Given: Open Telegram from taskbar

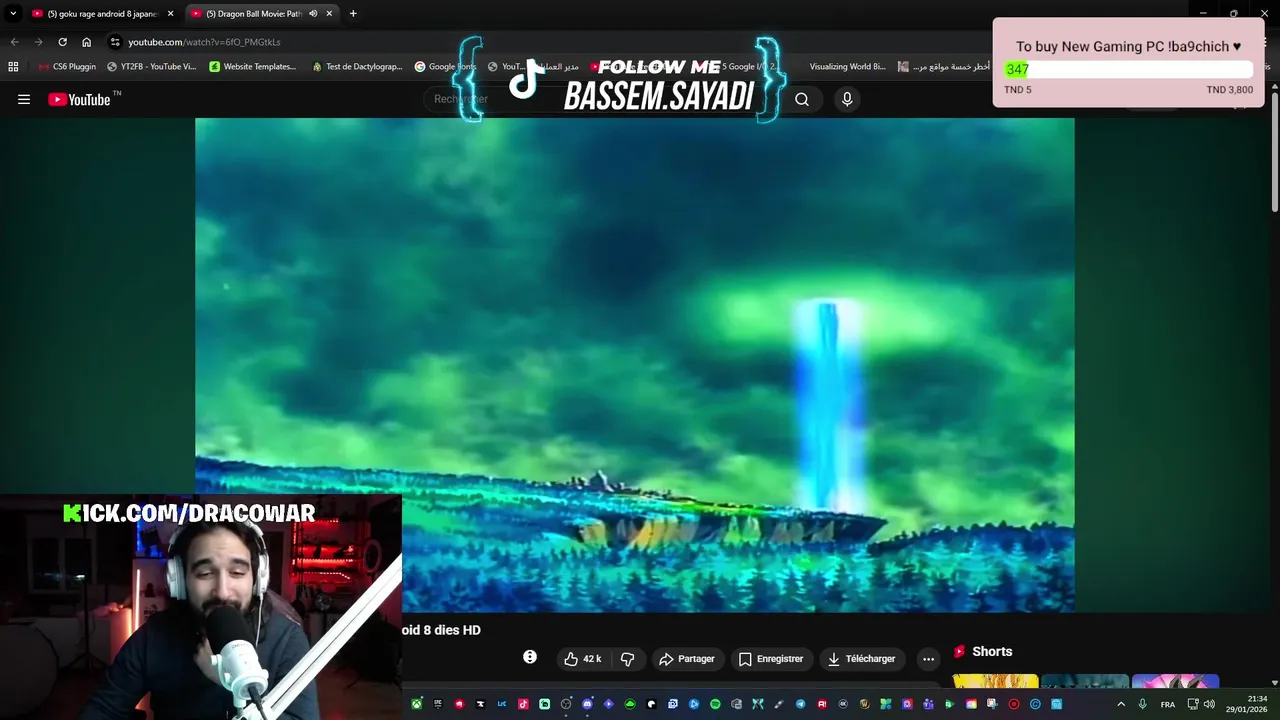Looking at the screenshot, I should coord(800,704).
